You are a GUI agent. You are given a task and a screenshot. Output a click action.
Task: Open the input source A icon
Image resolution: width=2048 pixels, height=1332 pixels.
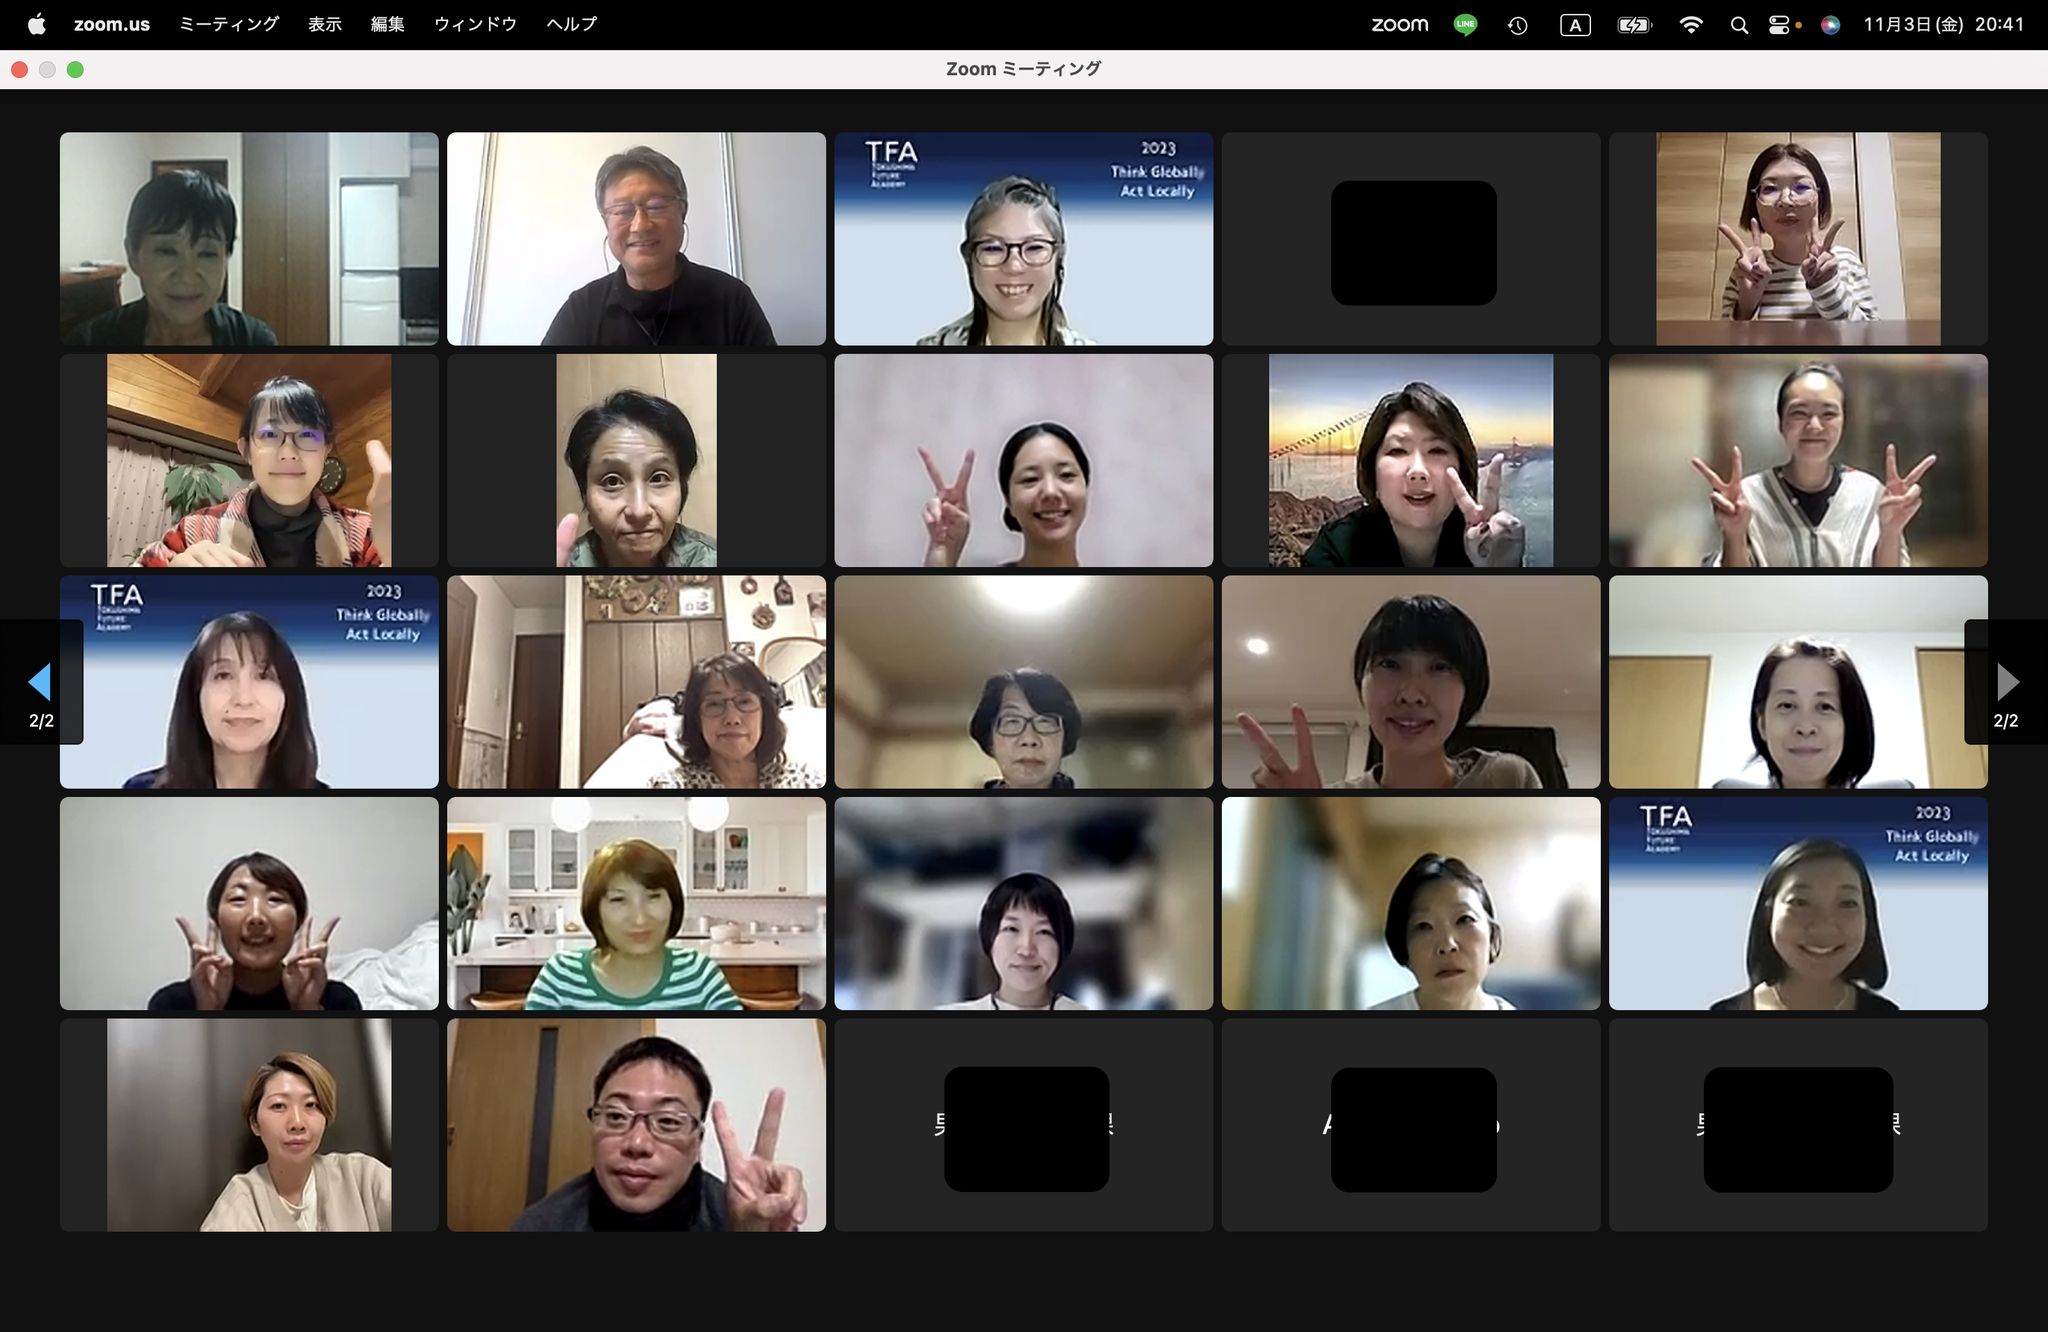pos(1575,26)
